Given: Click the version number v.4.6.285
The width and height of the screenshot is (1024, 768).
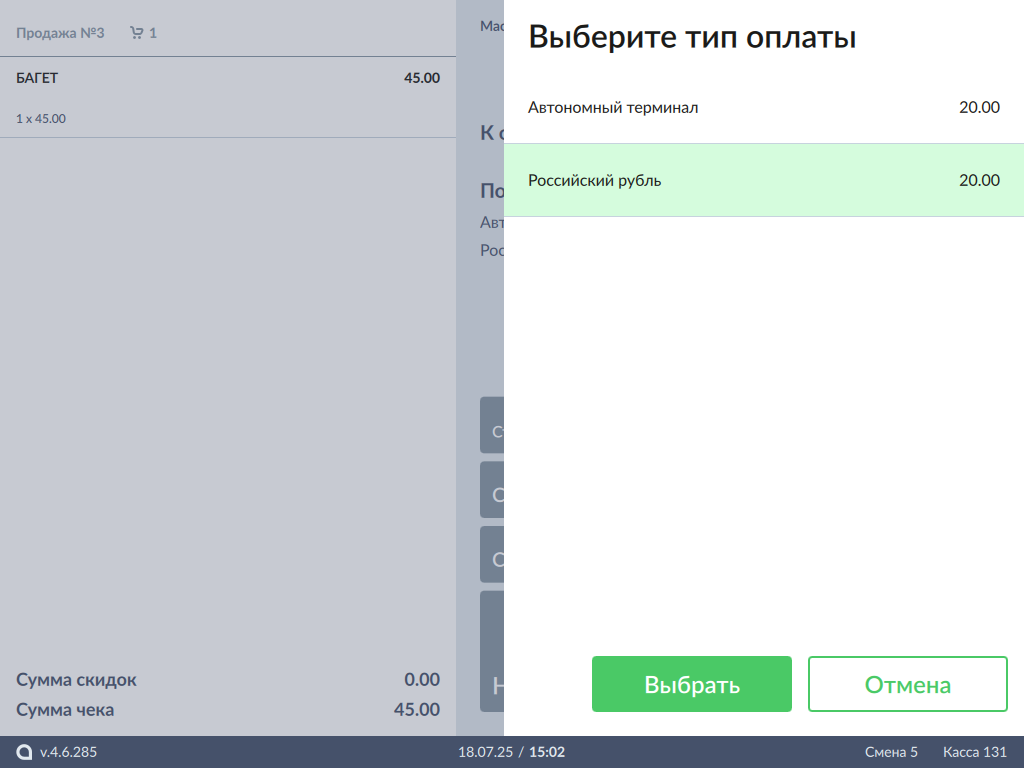Looking at the screenshot, I should pos(68,752).
